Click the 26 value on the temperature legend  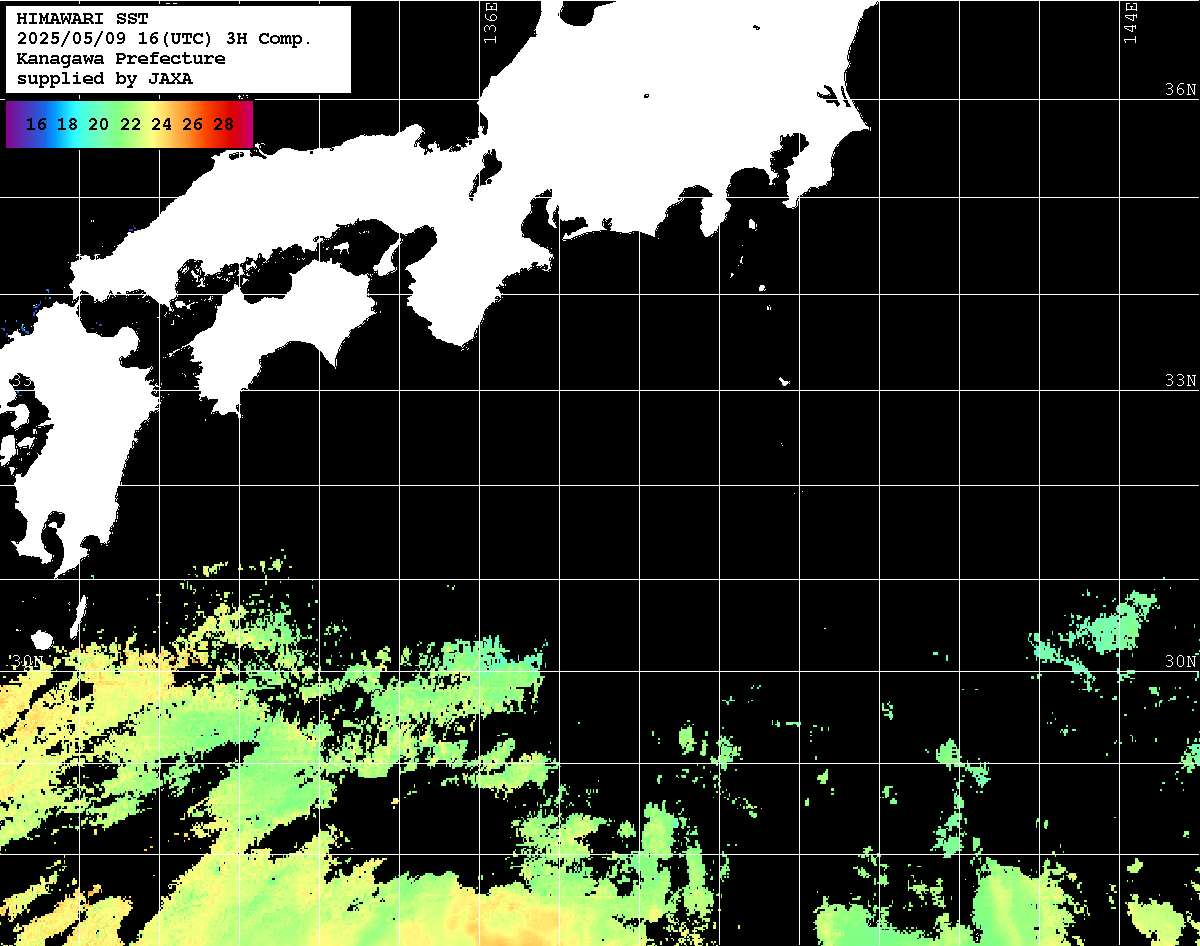click(193, 125)
